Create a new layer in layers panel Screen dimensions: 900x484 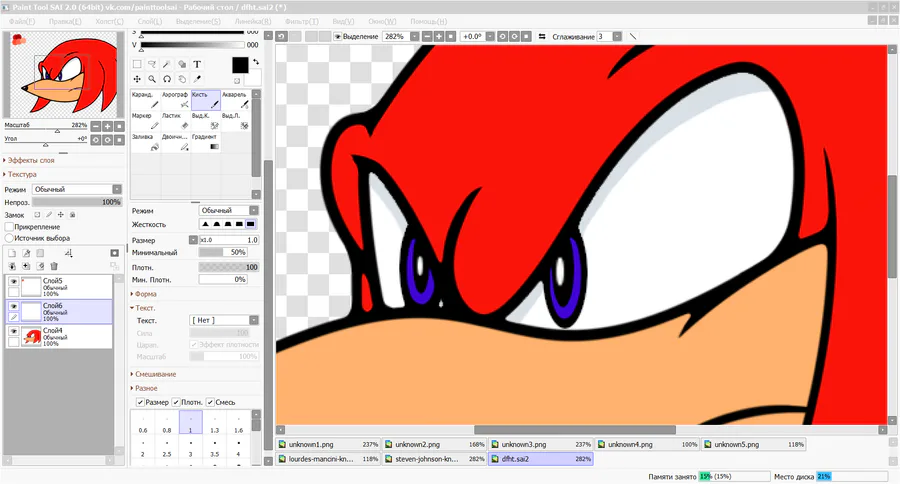[12, 253]
